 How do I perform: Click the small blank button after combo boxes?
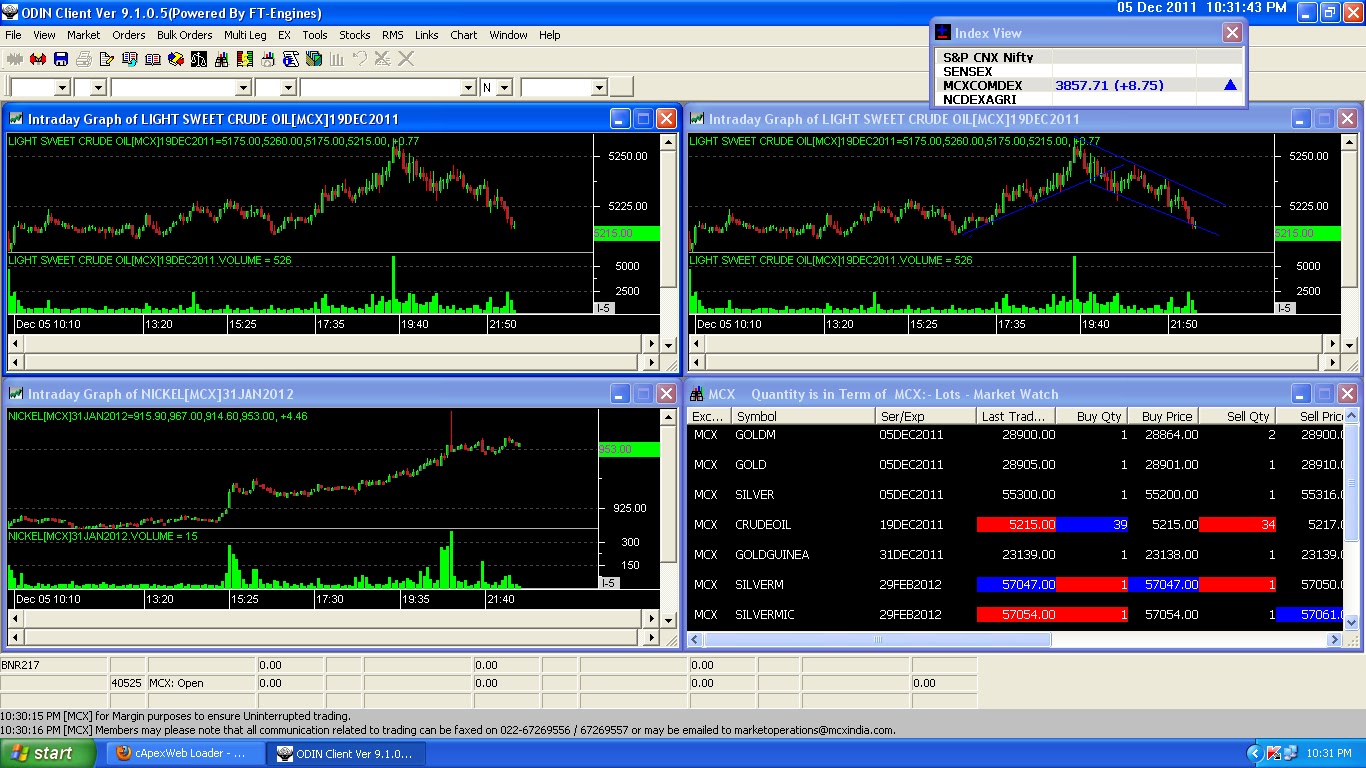coord(622,87)
